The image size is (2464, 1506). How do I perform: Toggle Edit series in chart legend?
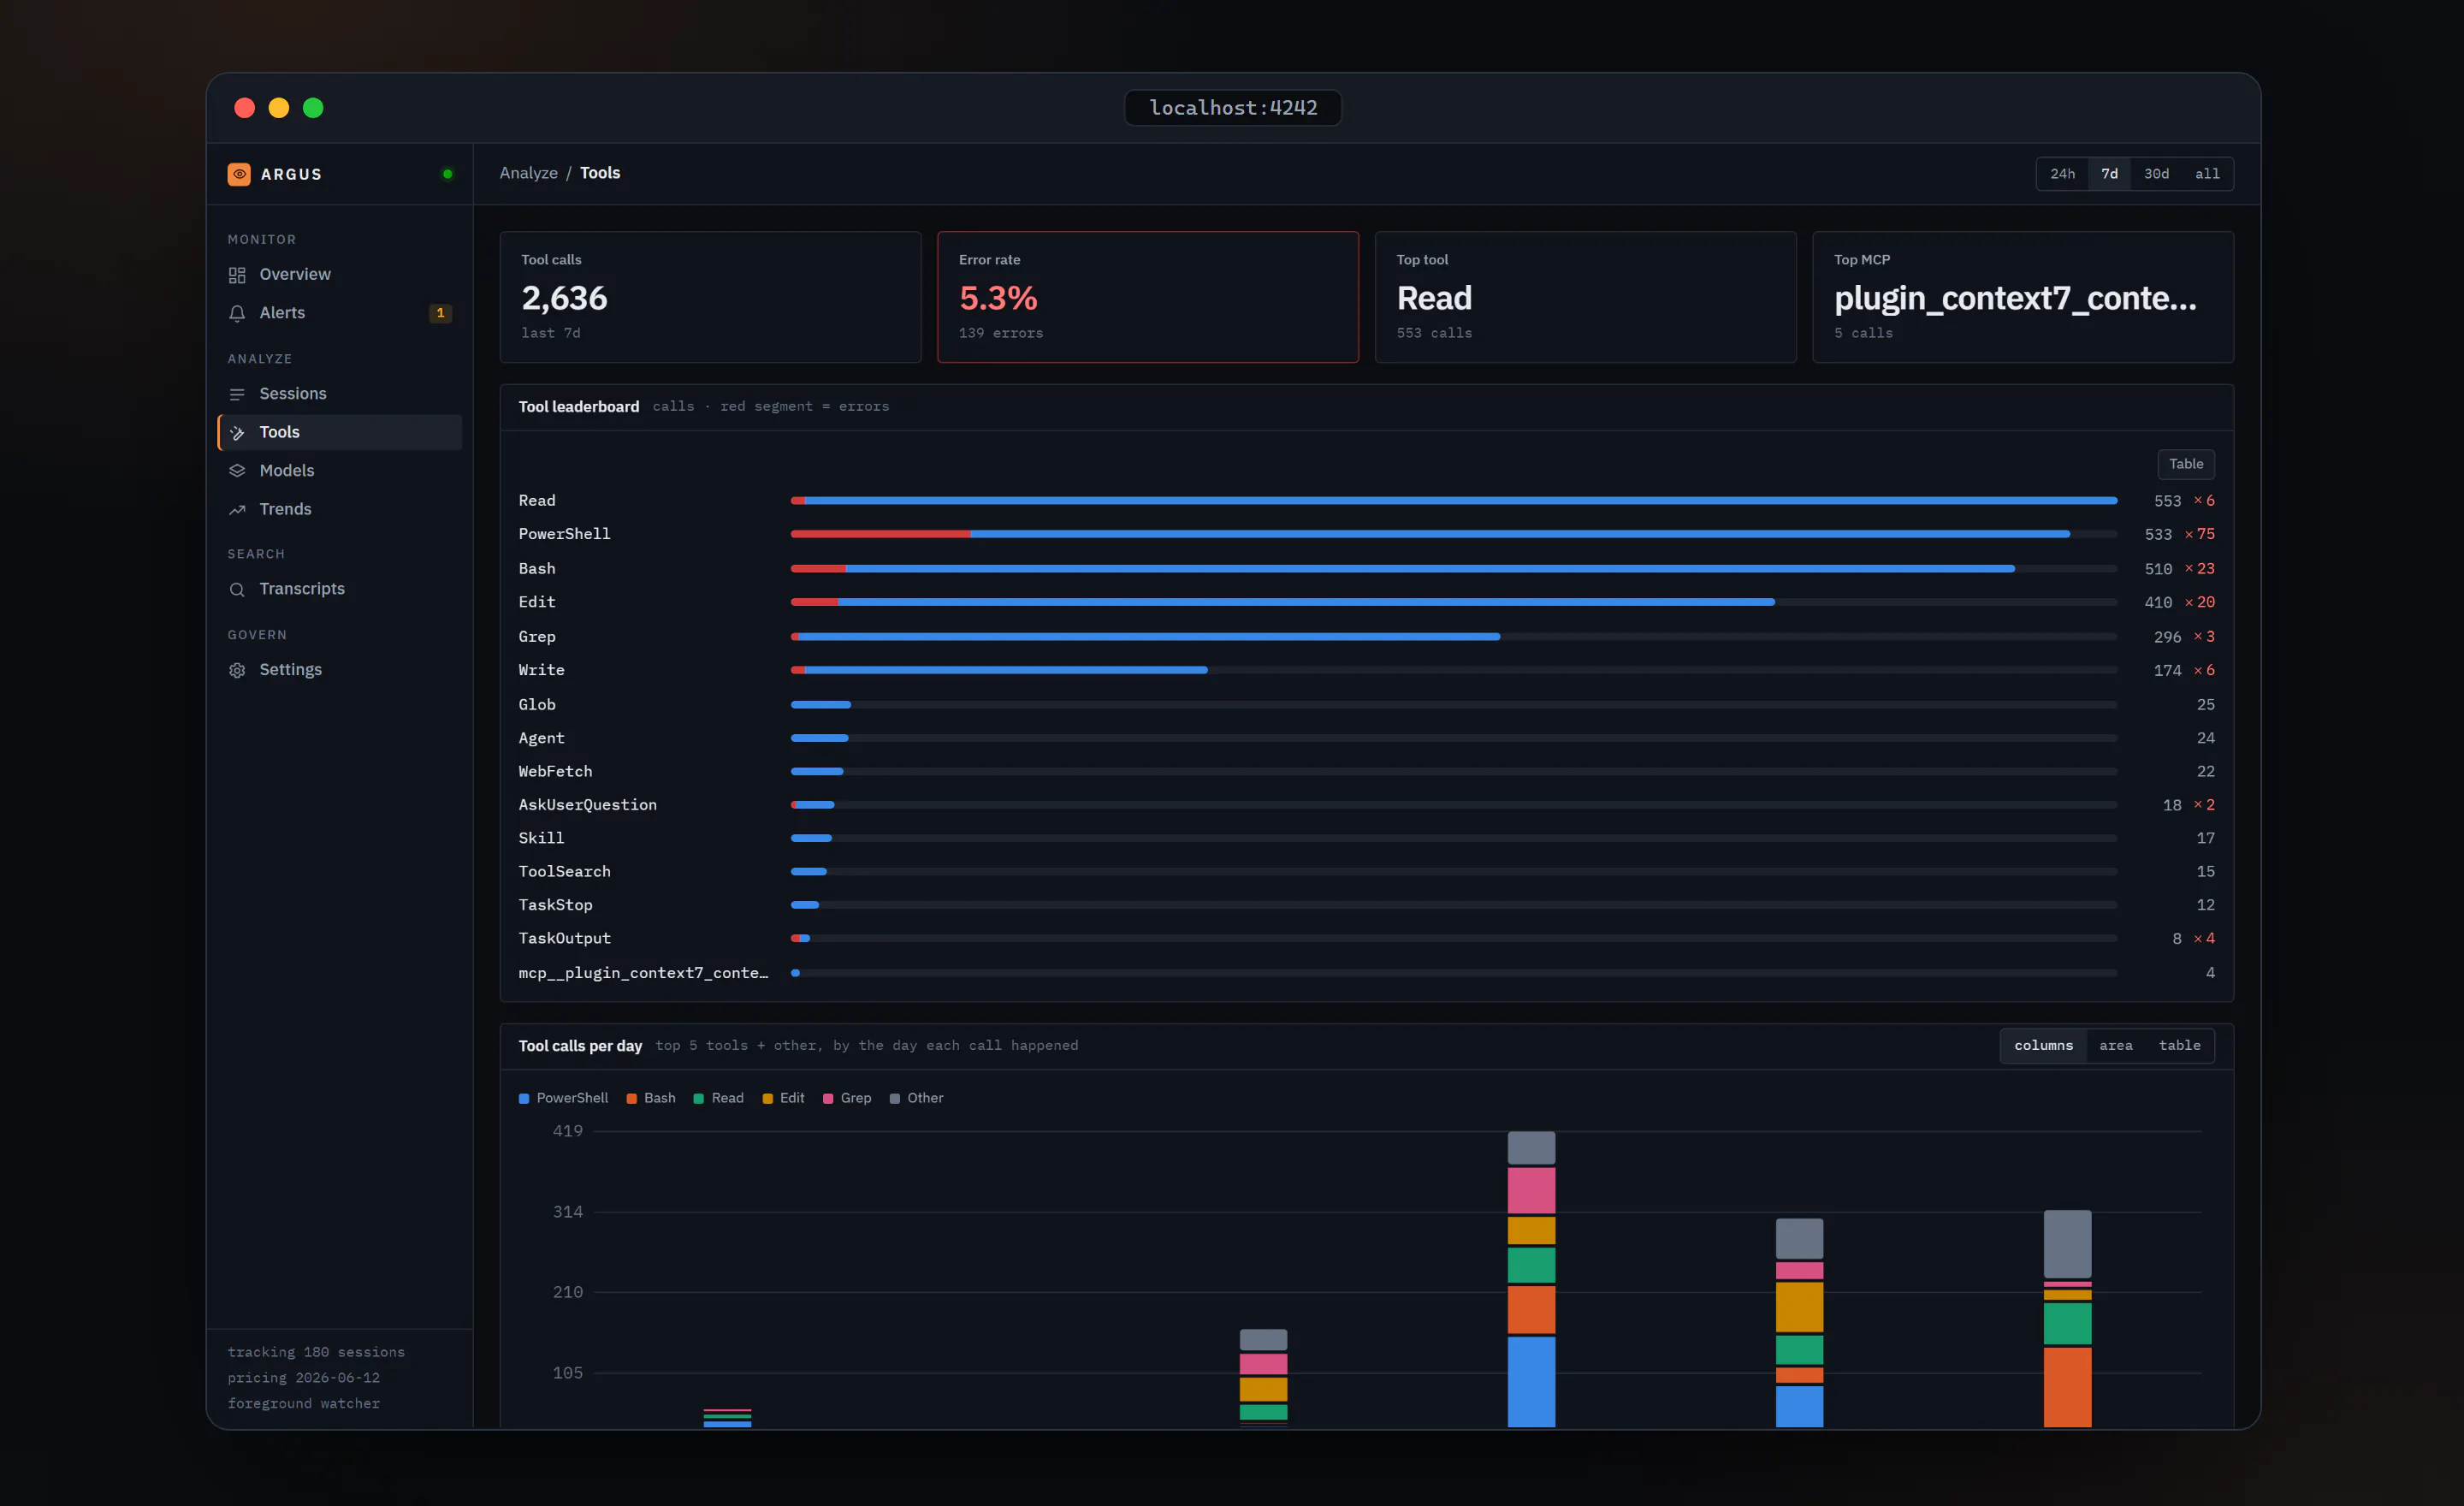[x=783, y=1098]
